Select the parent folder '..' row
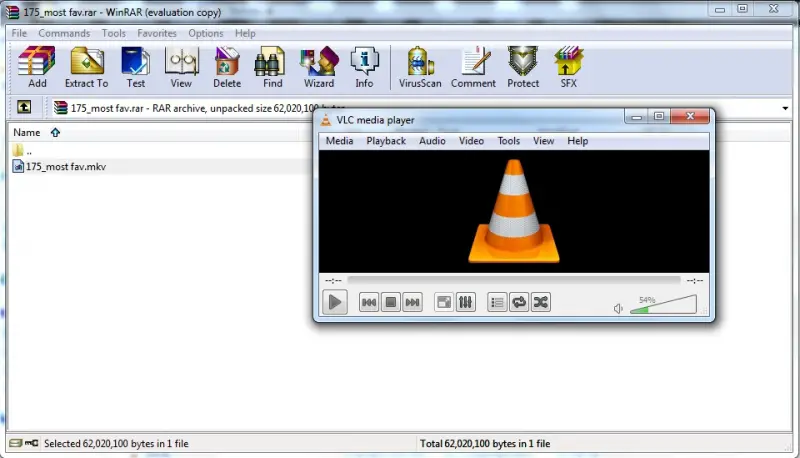 point(22,150)
